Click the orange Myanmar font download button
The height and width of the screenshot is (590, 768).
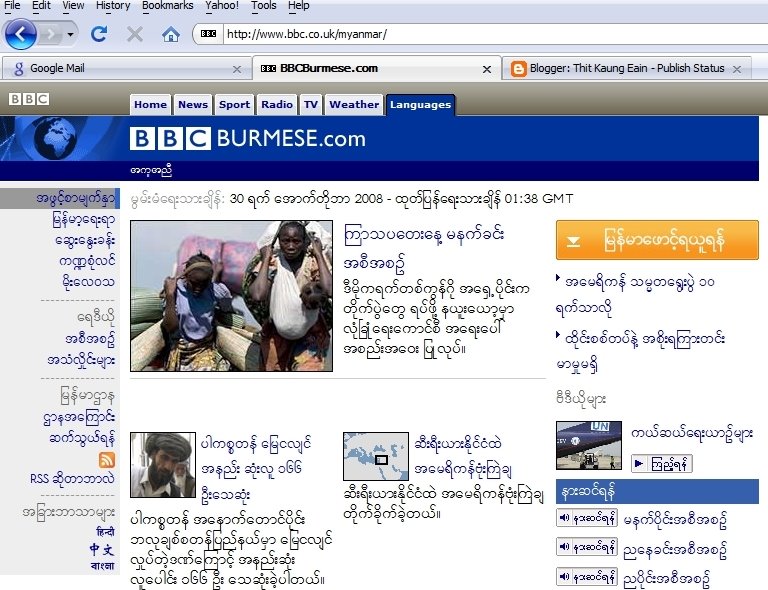coord(657,240)
